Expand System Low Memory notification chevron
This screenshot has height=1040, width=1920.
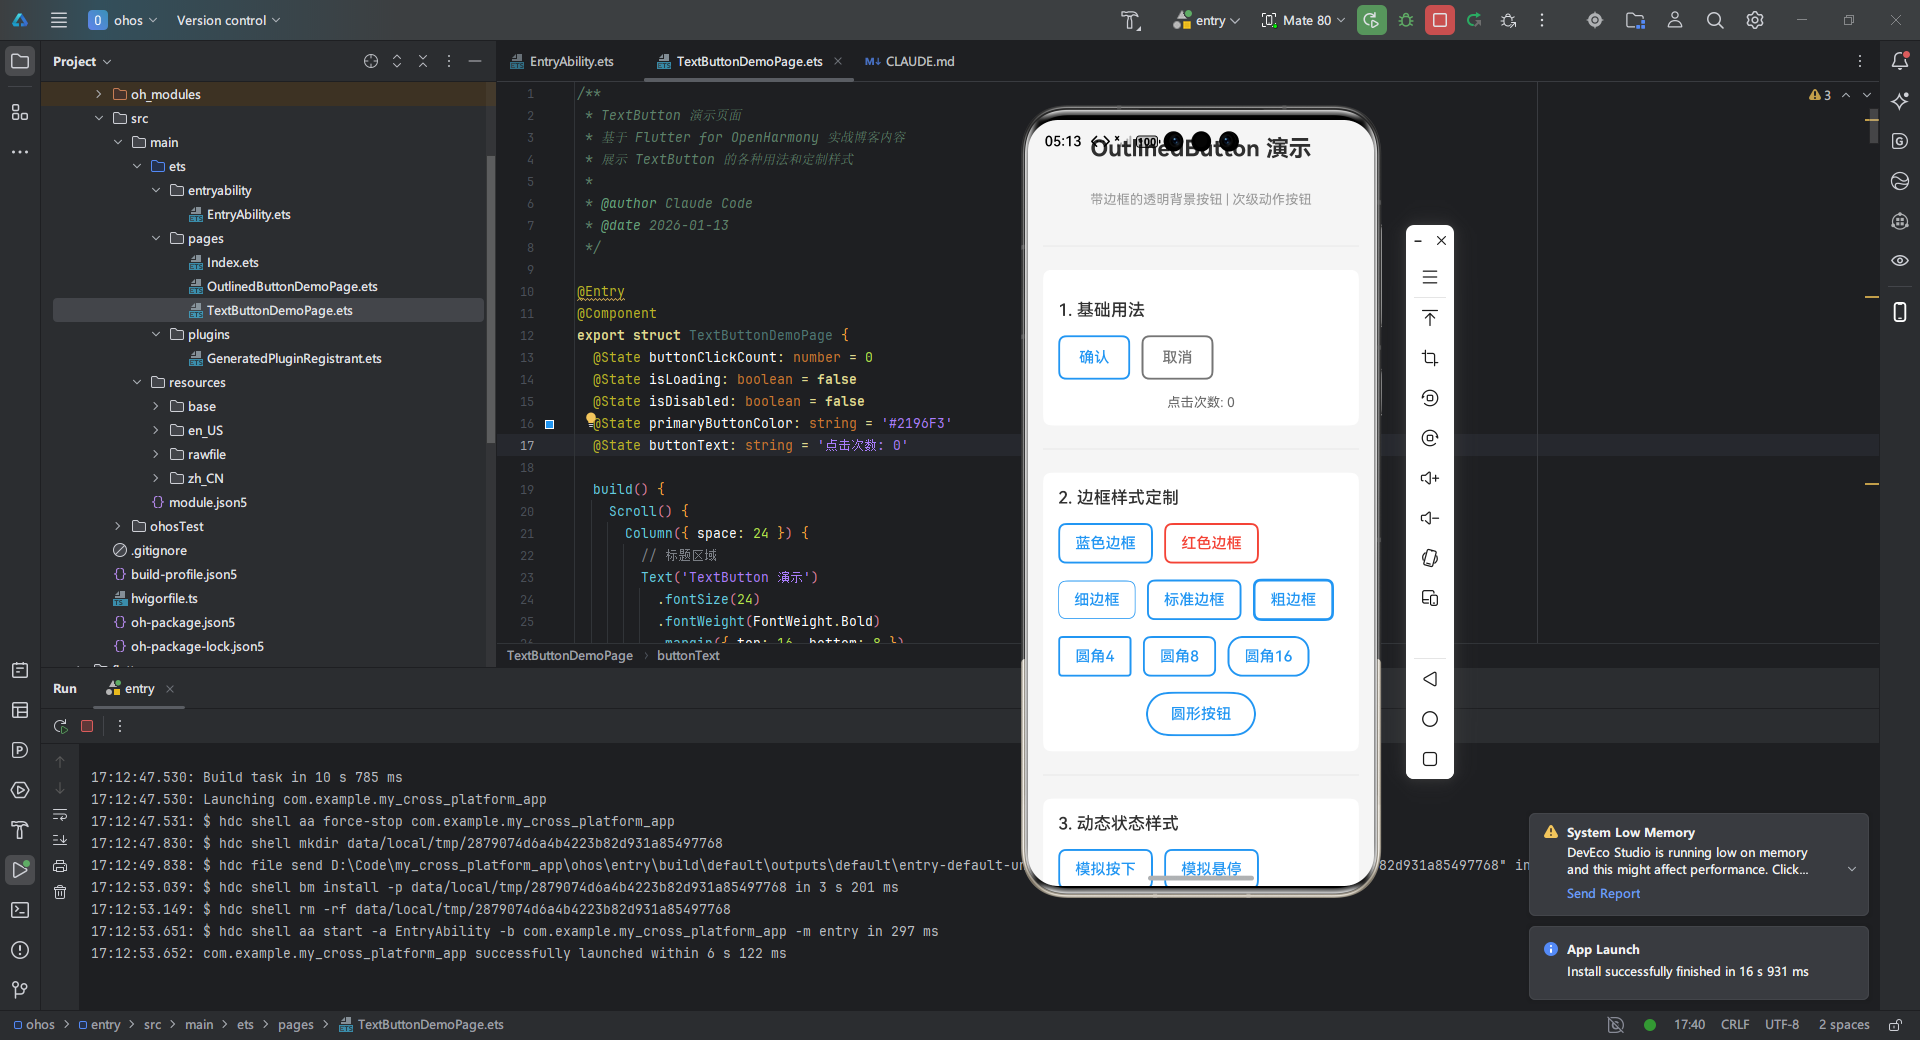pos(1852,869)
